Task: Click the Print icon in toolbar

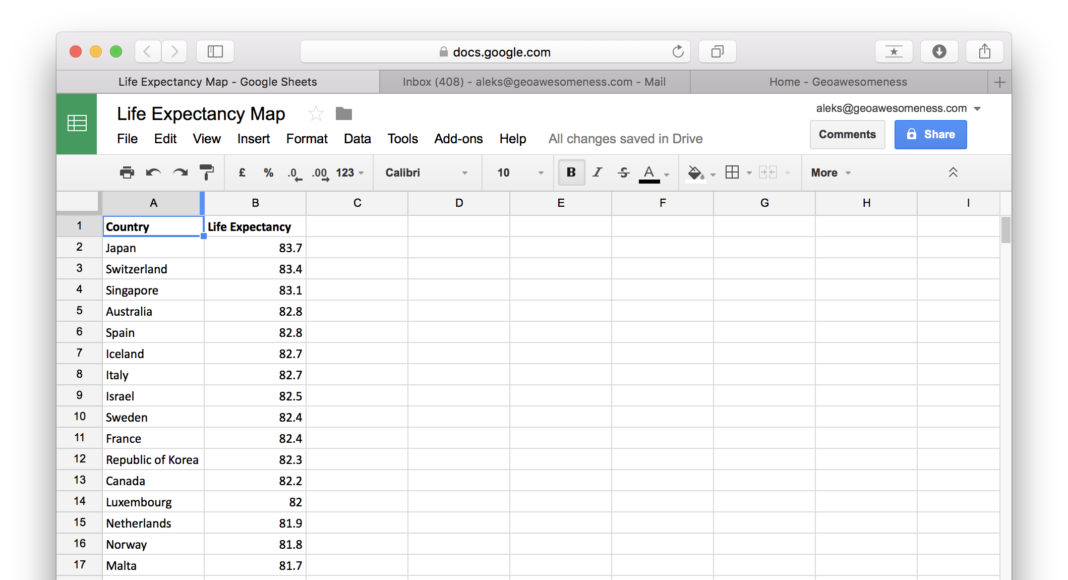Action: [x=127, y=173]
